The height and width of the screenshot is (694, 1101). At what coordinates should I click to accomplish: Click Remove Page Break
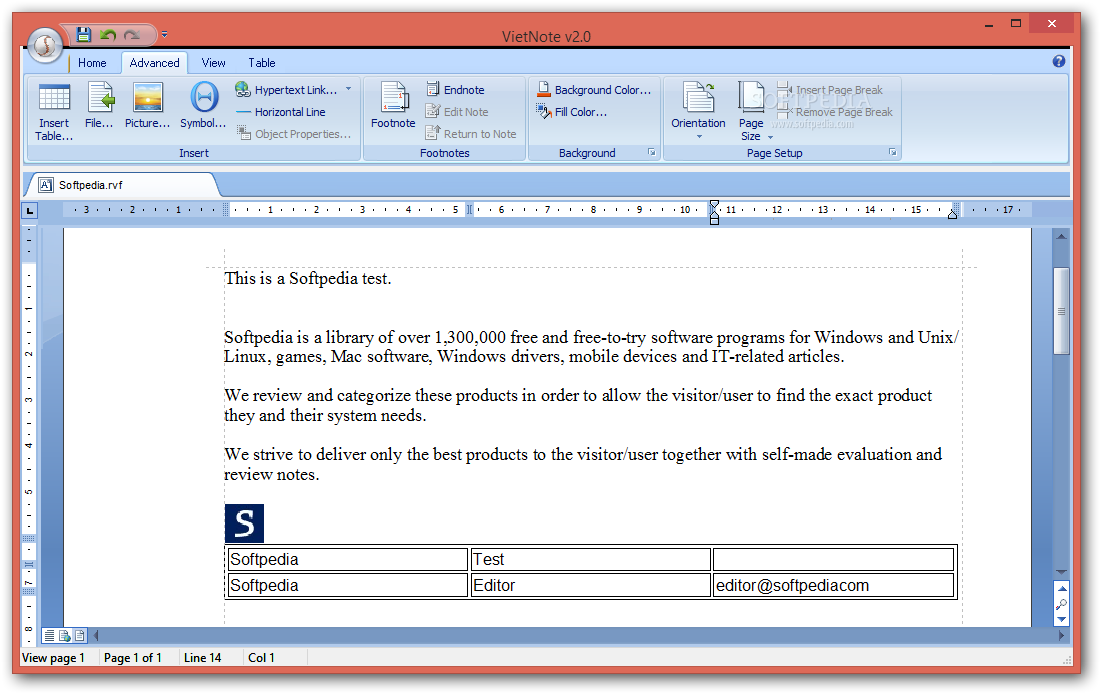[835, 111]
